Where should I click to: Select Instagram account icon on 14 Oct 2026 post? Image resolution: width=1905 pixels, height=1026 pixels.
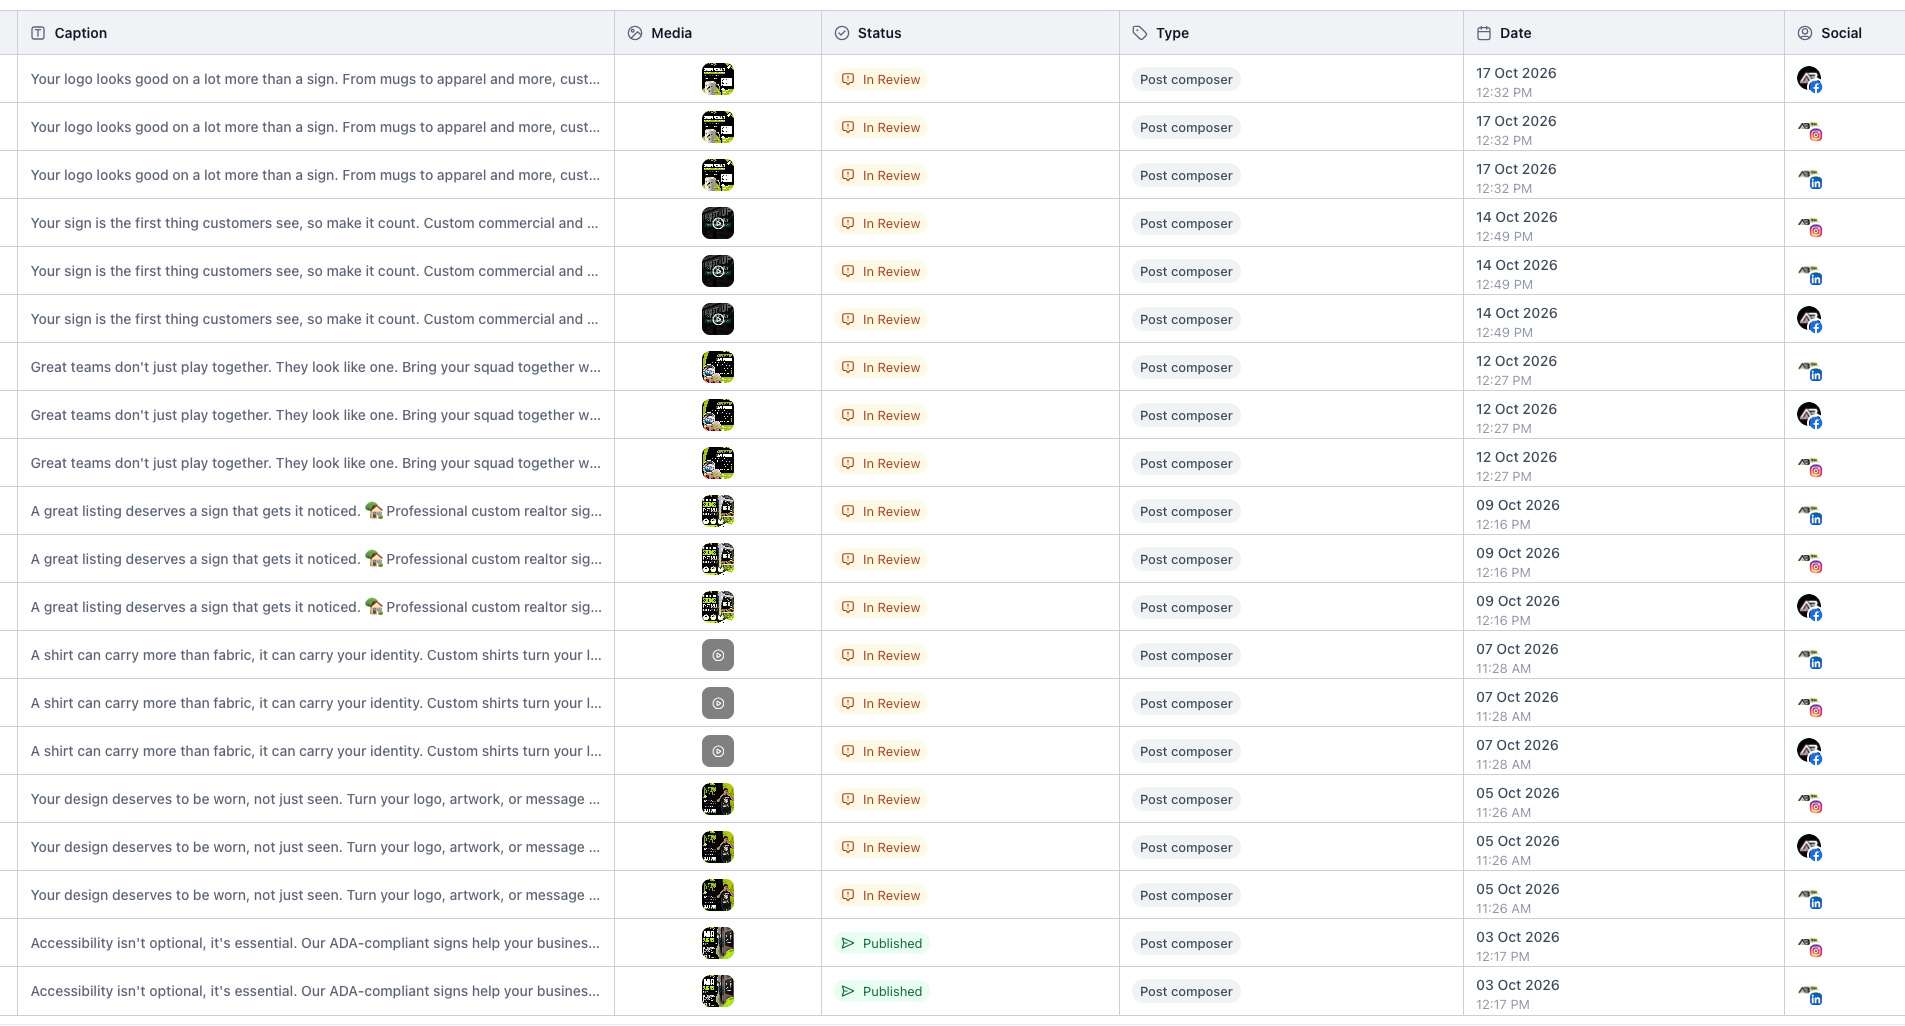[1809, 226]
